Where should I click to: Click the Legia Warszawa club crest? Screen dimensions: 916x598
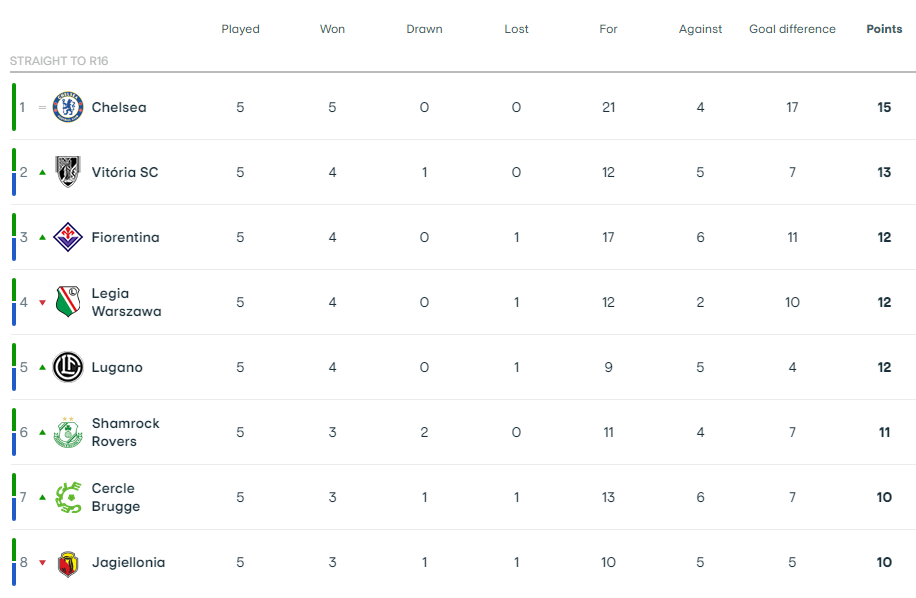[x=68, y=302]
